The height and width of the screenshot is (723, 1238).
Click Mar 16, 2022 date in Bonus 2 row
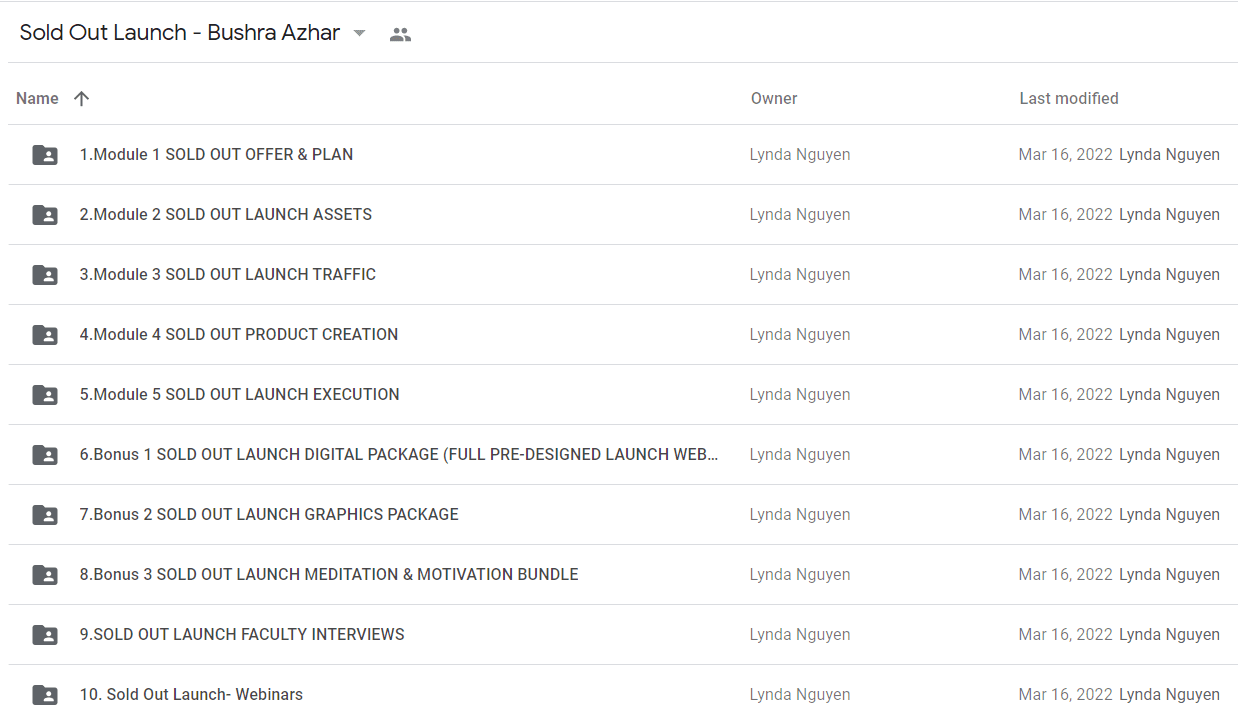tap(1066, 514)
